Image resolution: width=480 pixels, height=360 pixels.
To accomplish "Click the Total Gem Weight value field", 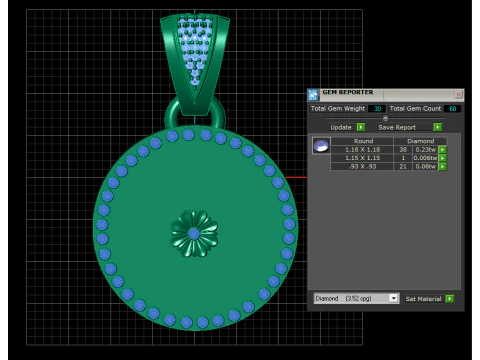I will click(377, 109).
